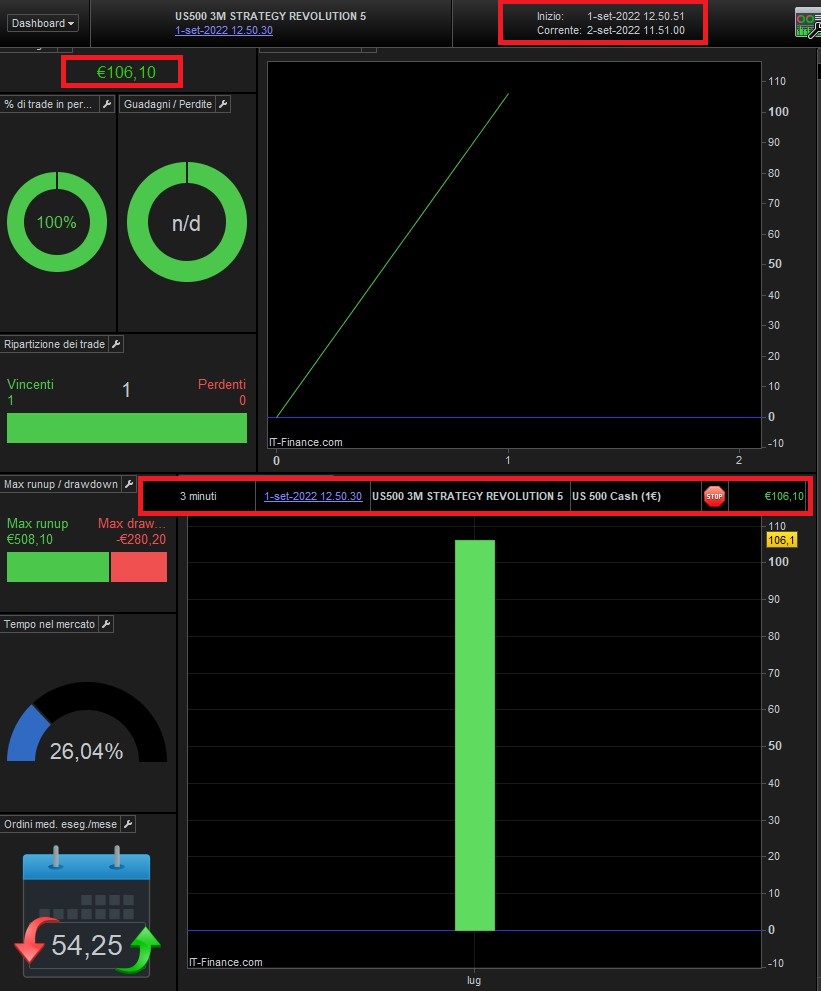Click the red Max drawdown bar

(139, 567)
